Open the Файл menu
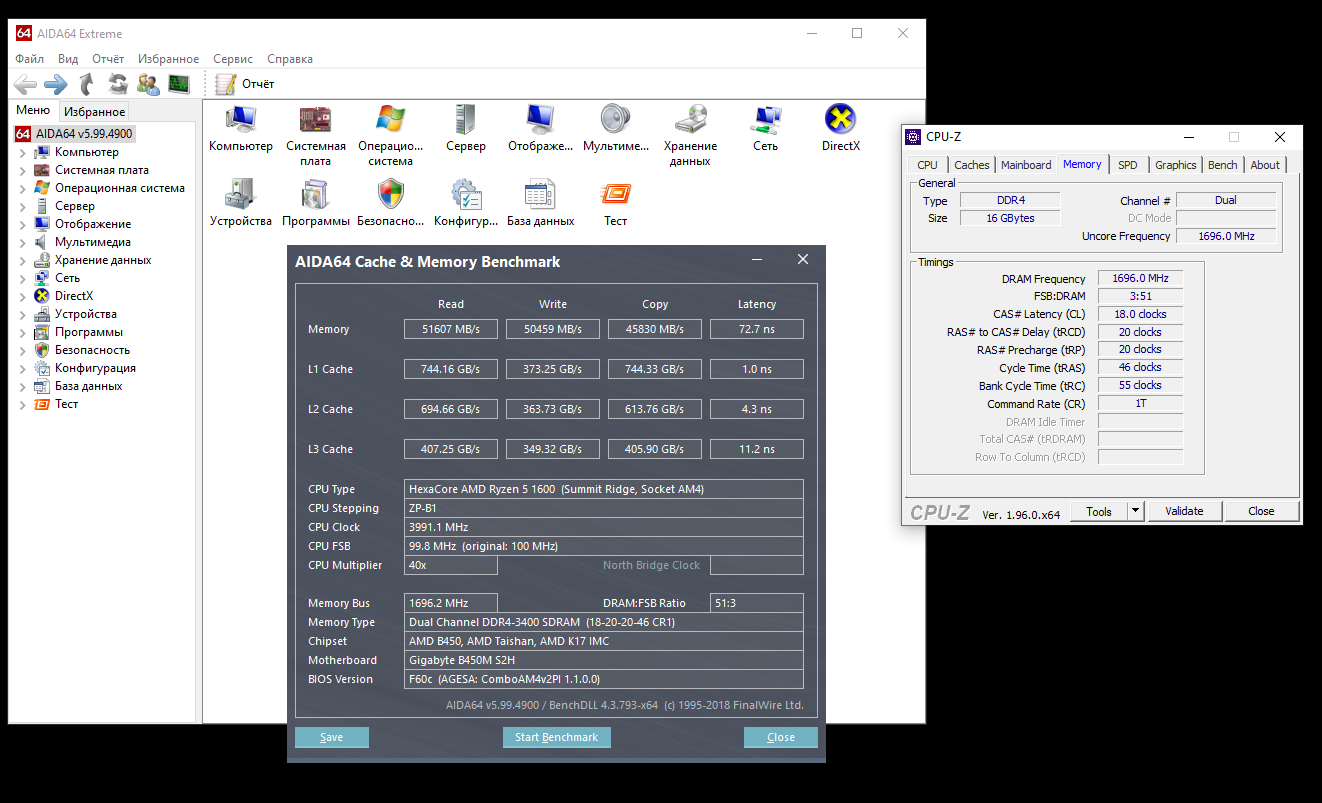 tap(29, 59)
